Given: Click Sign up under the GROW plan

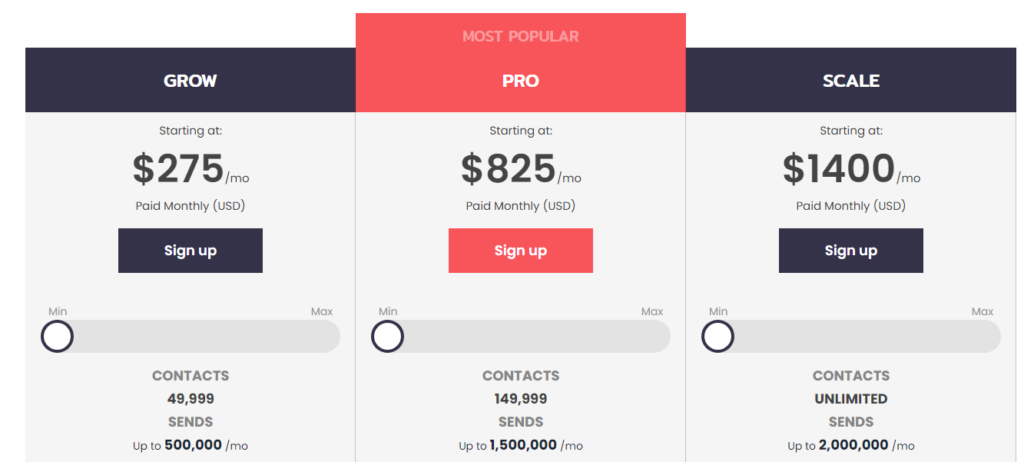Looking at the screenshot, I should coord(190,250).
